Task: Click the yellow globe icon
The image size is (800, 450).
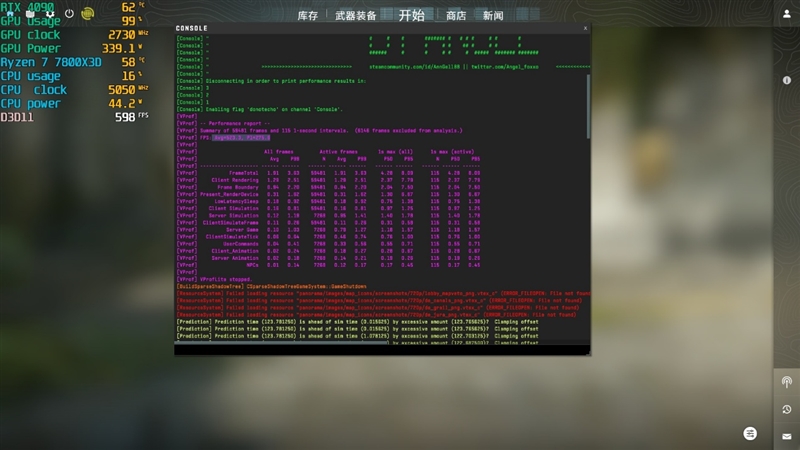Action: [88, 14]
